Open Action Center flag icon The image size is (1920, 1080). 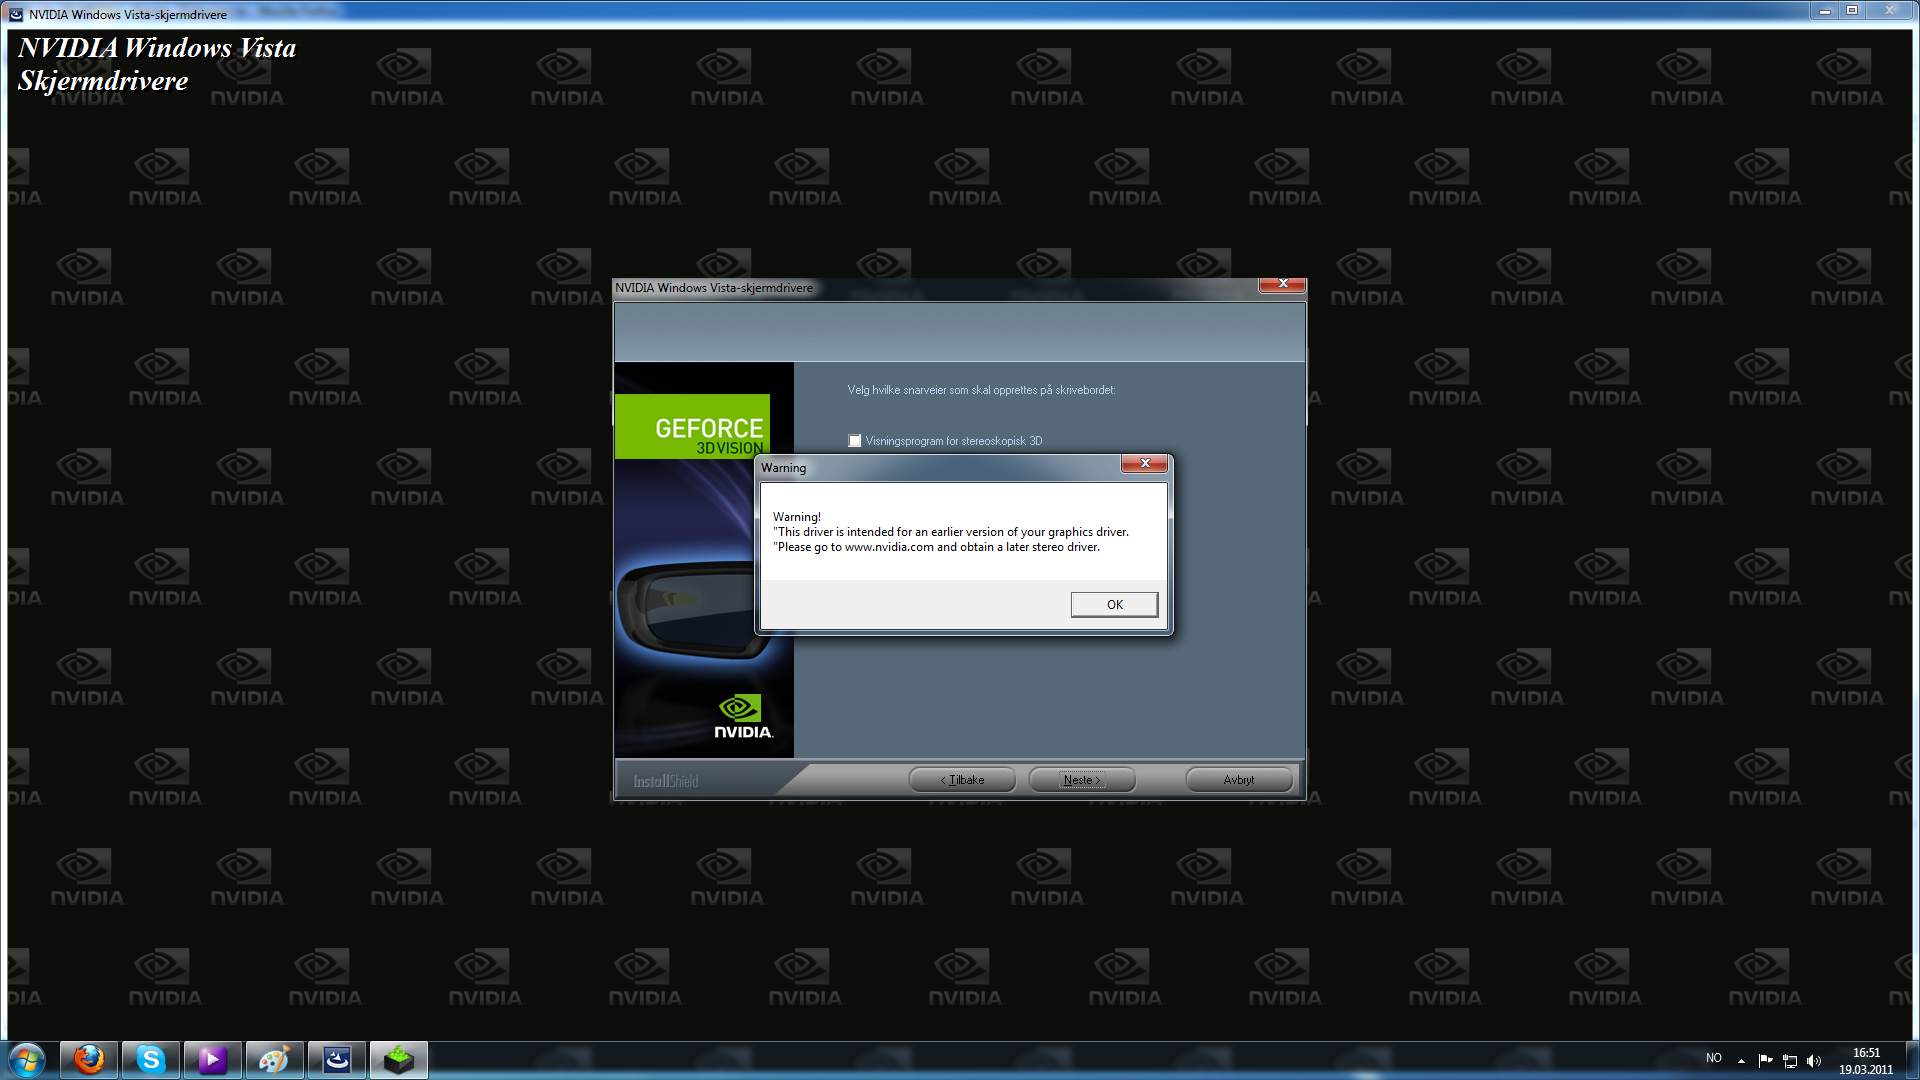(x=1765, y=1061)
